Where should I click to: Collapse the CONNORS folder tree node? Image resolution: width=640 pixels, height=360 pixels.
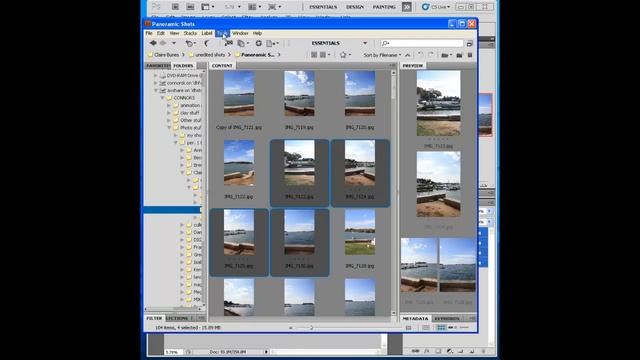coord(162,98)
